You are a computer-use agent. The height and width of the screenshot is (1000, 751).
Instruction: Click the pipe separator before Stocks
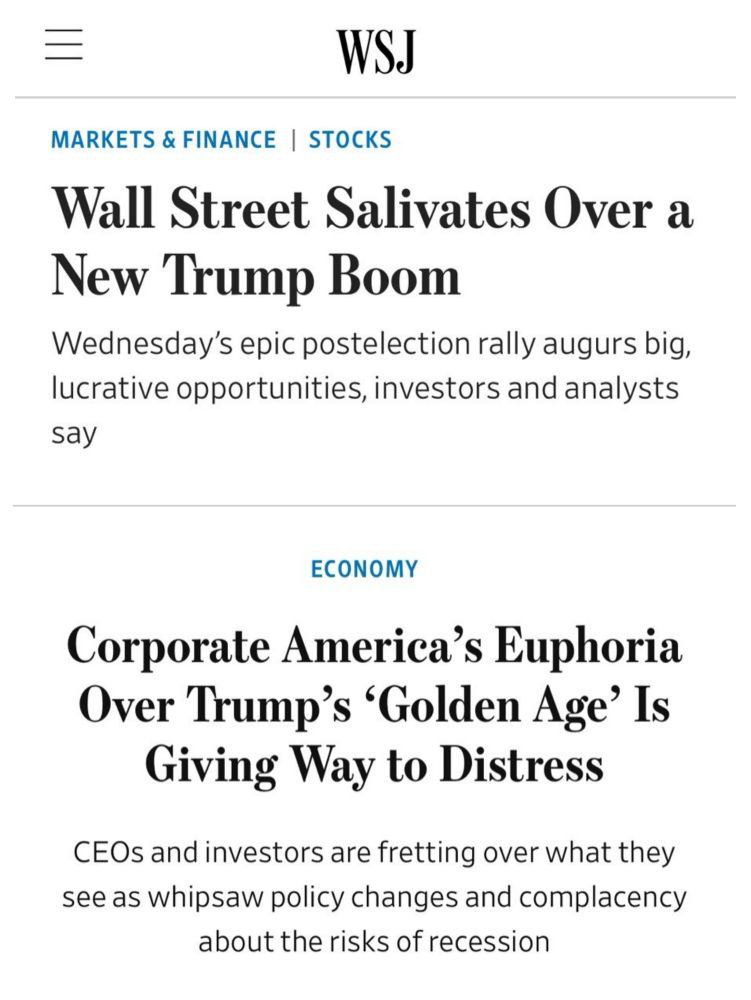pyautogui.click(x=293, y=140)
